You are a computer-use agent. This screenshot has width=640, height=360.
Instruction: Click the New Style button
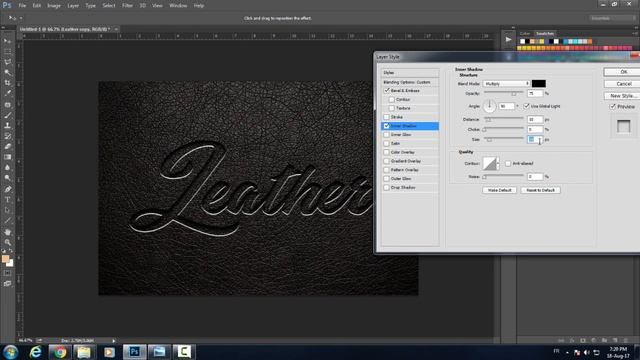622,96
